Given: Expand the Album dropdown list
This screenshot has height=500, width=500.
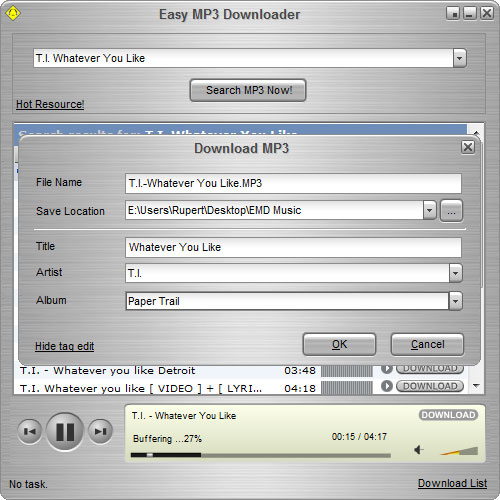Looking at the screenshot, I should (455, 301).
